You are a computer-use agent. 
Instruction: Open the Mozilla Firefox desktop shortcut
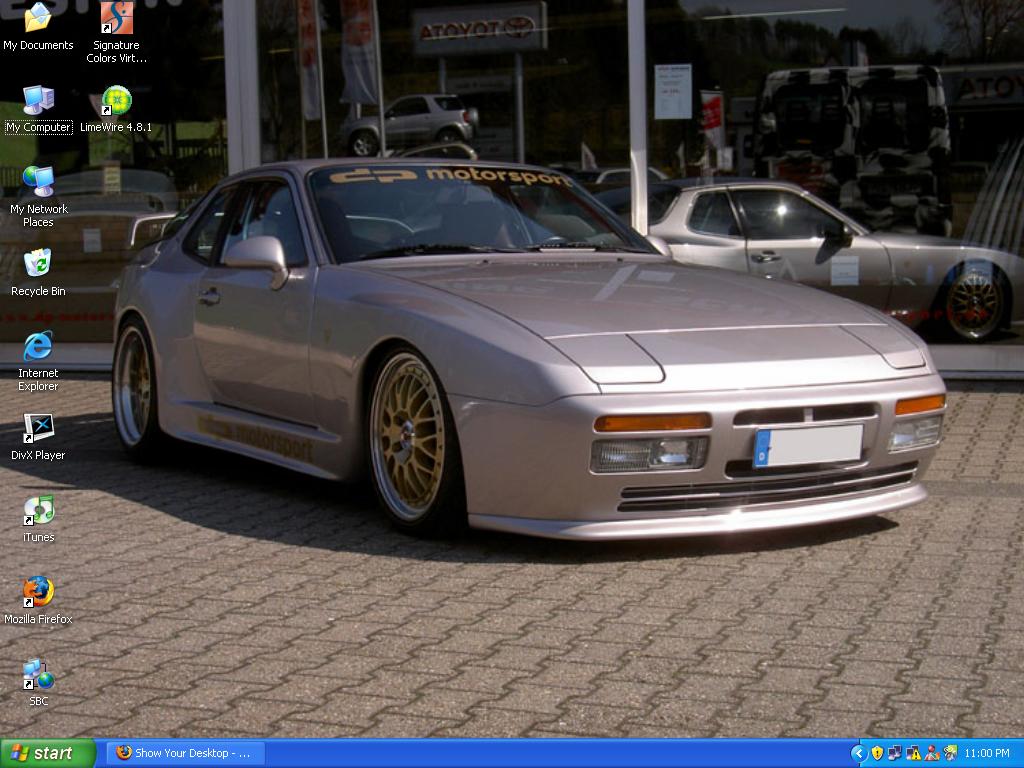click(38, 592)
